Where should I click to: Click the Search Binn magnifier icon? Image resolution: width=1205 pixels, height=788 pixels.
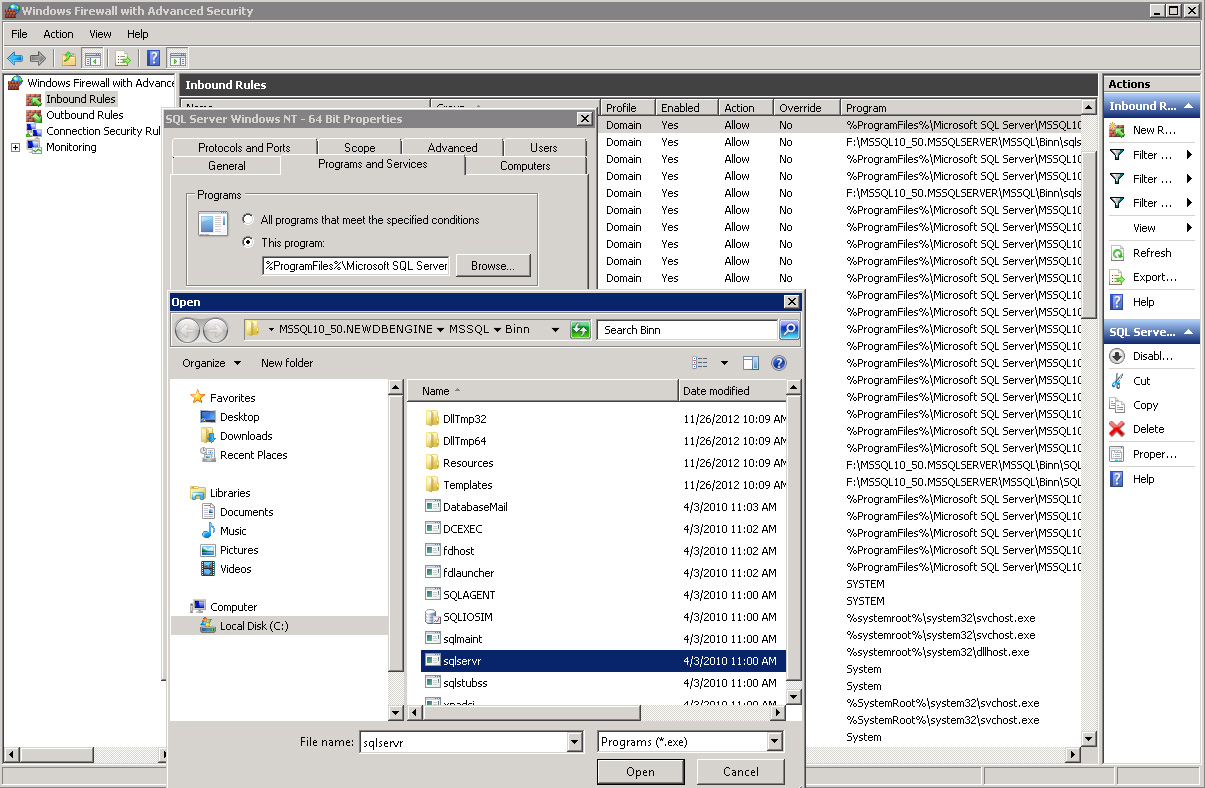click(x=789, y=330)
